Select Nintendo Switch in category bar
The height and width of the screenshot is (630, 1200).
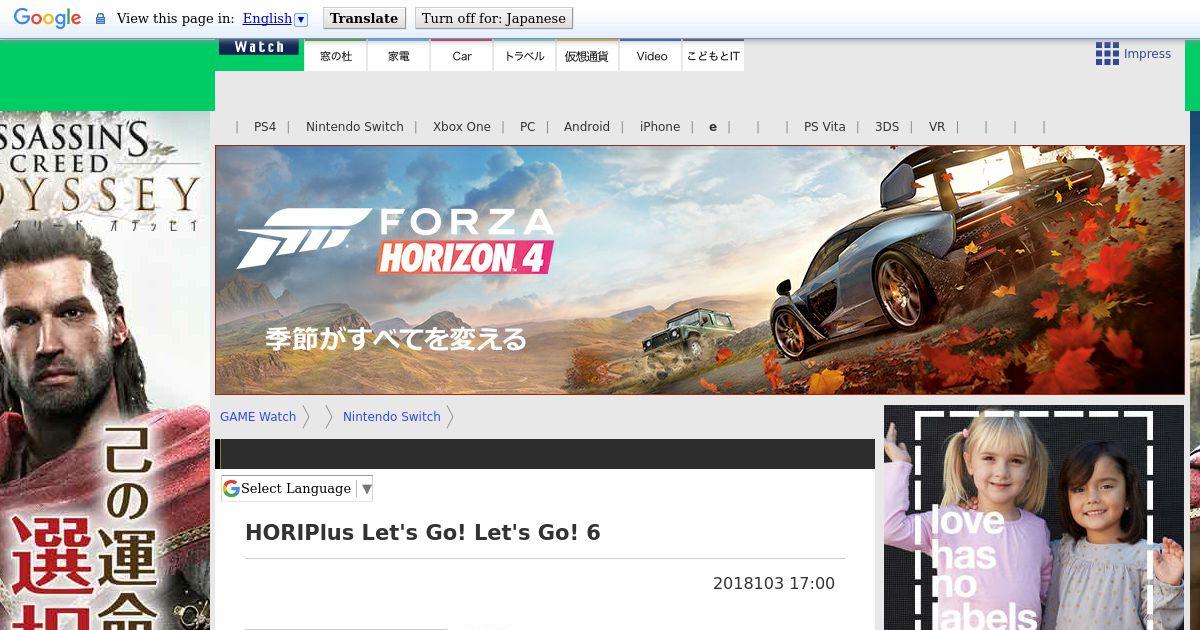[355, 127]
